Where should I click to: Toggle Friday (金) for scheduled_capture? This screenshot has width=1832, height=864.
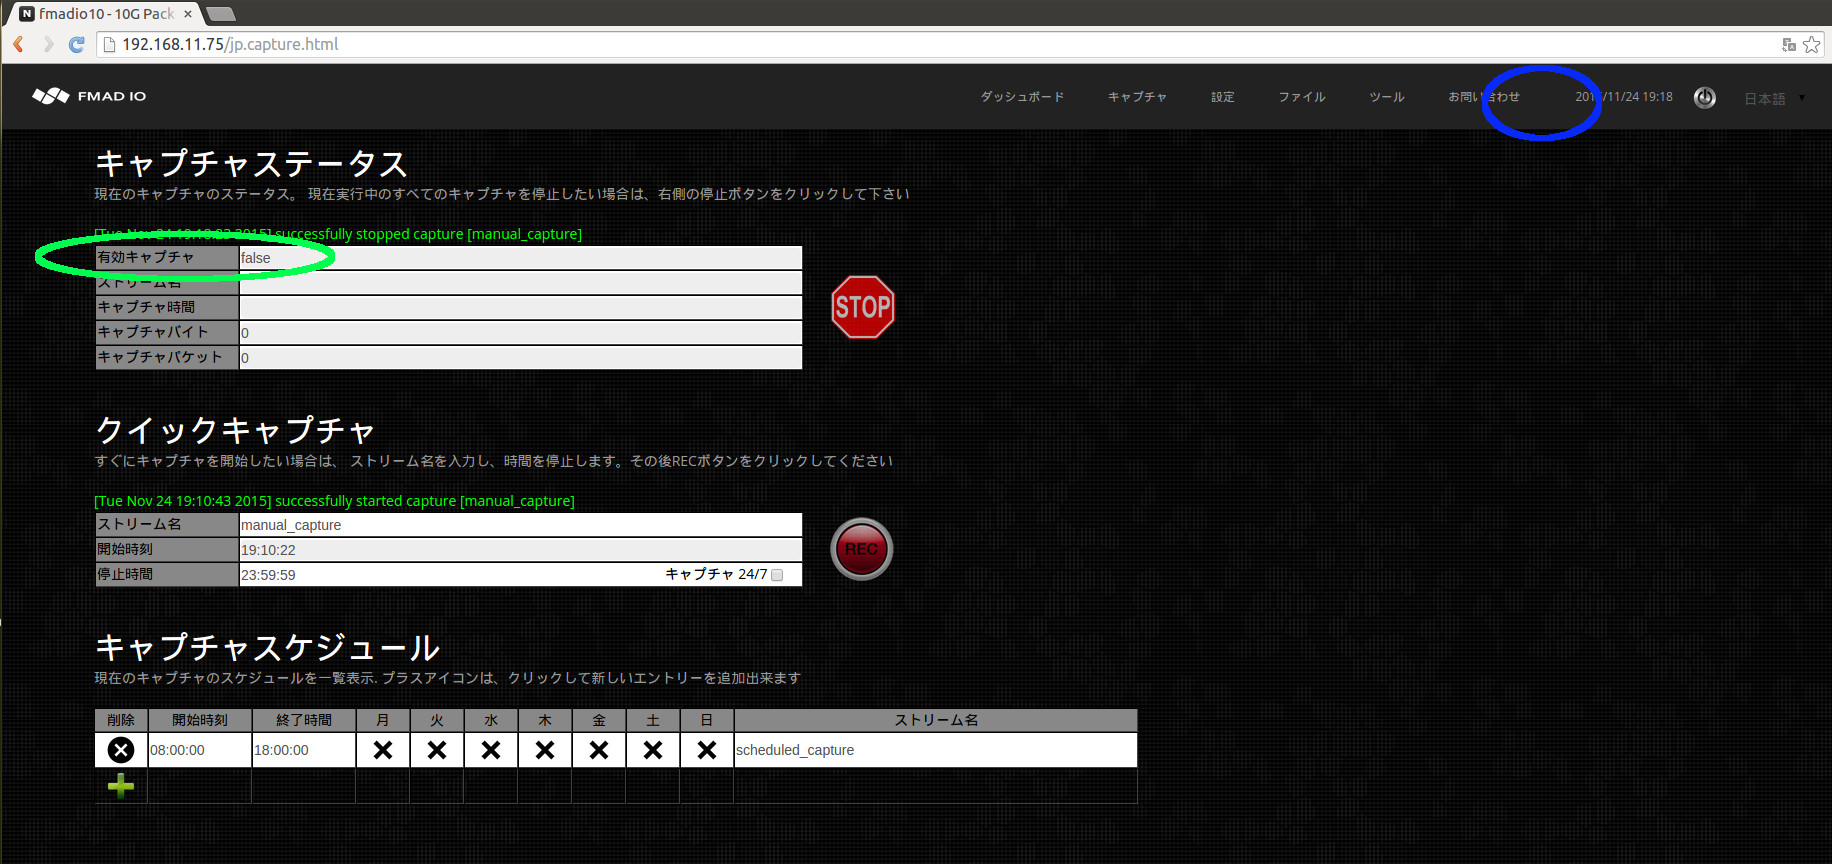click(599, 750)
